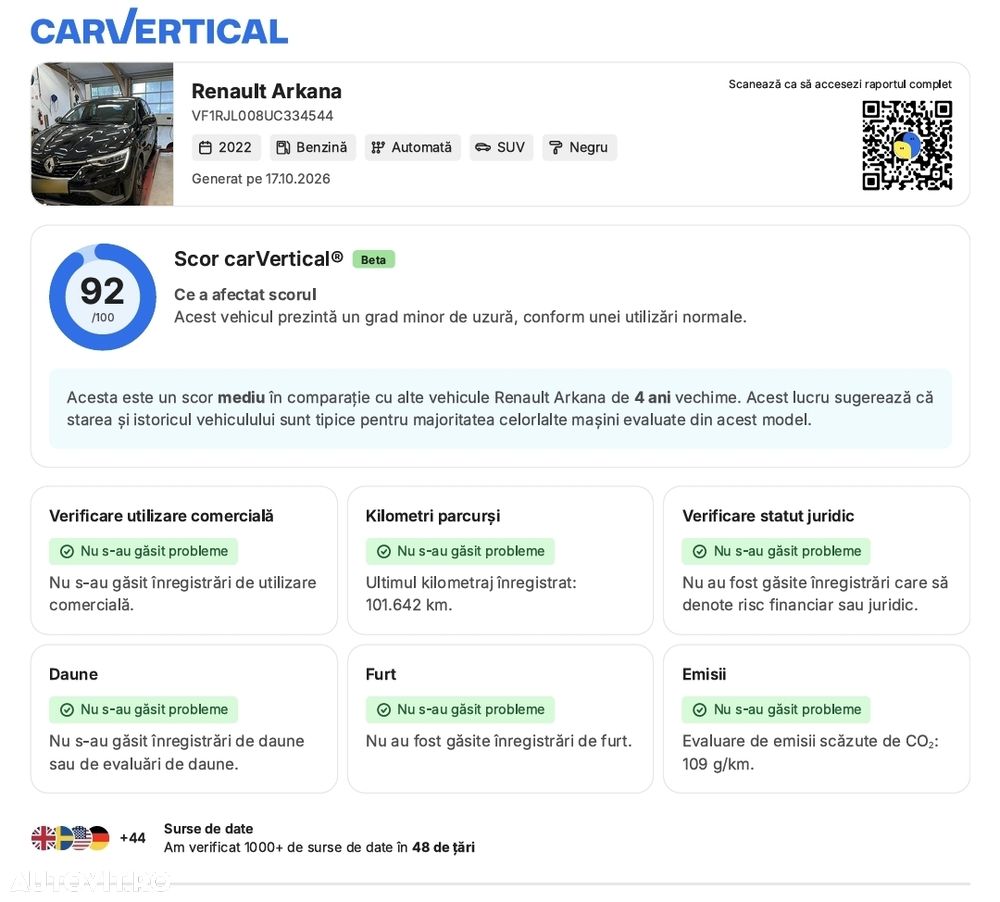Click the UK flag icon
The image size is (1000, 902).
43,838
